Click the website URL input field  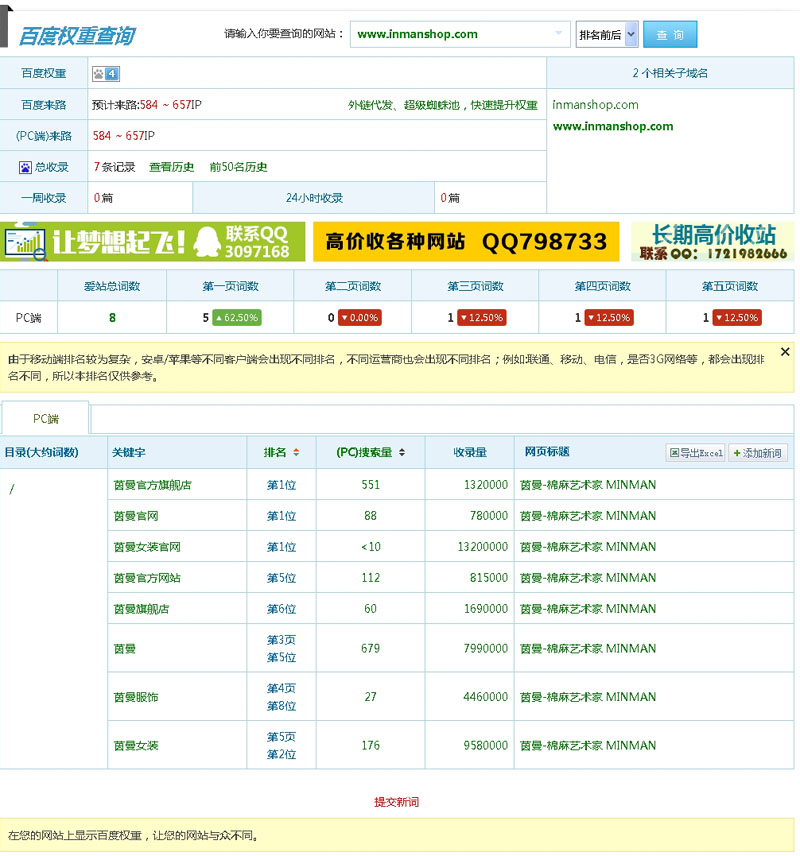[x=450, y=34]
